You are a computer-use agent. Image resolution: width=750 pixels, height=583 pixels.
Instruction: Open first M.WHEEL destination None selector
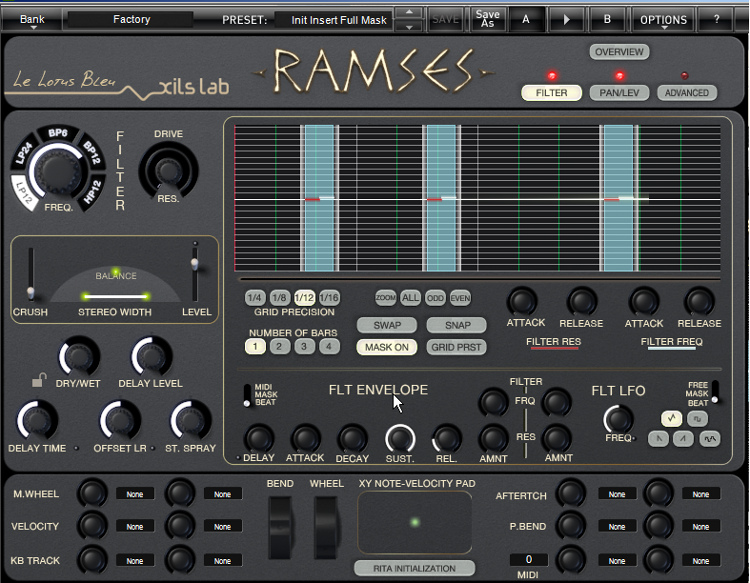(x=134, y=494)
